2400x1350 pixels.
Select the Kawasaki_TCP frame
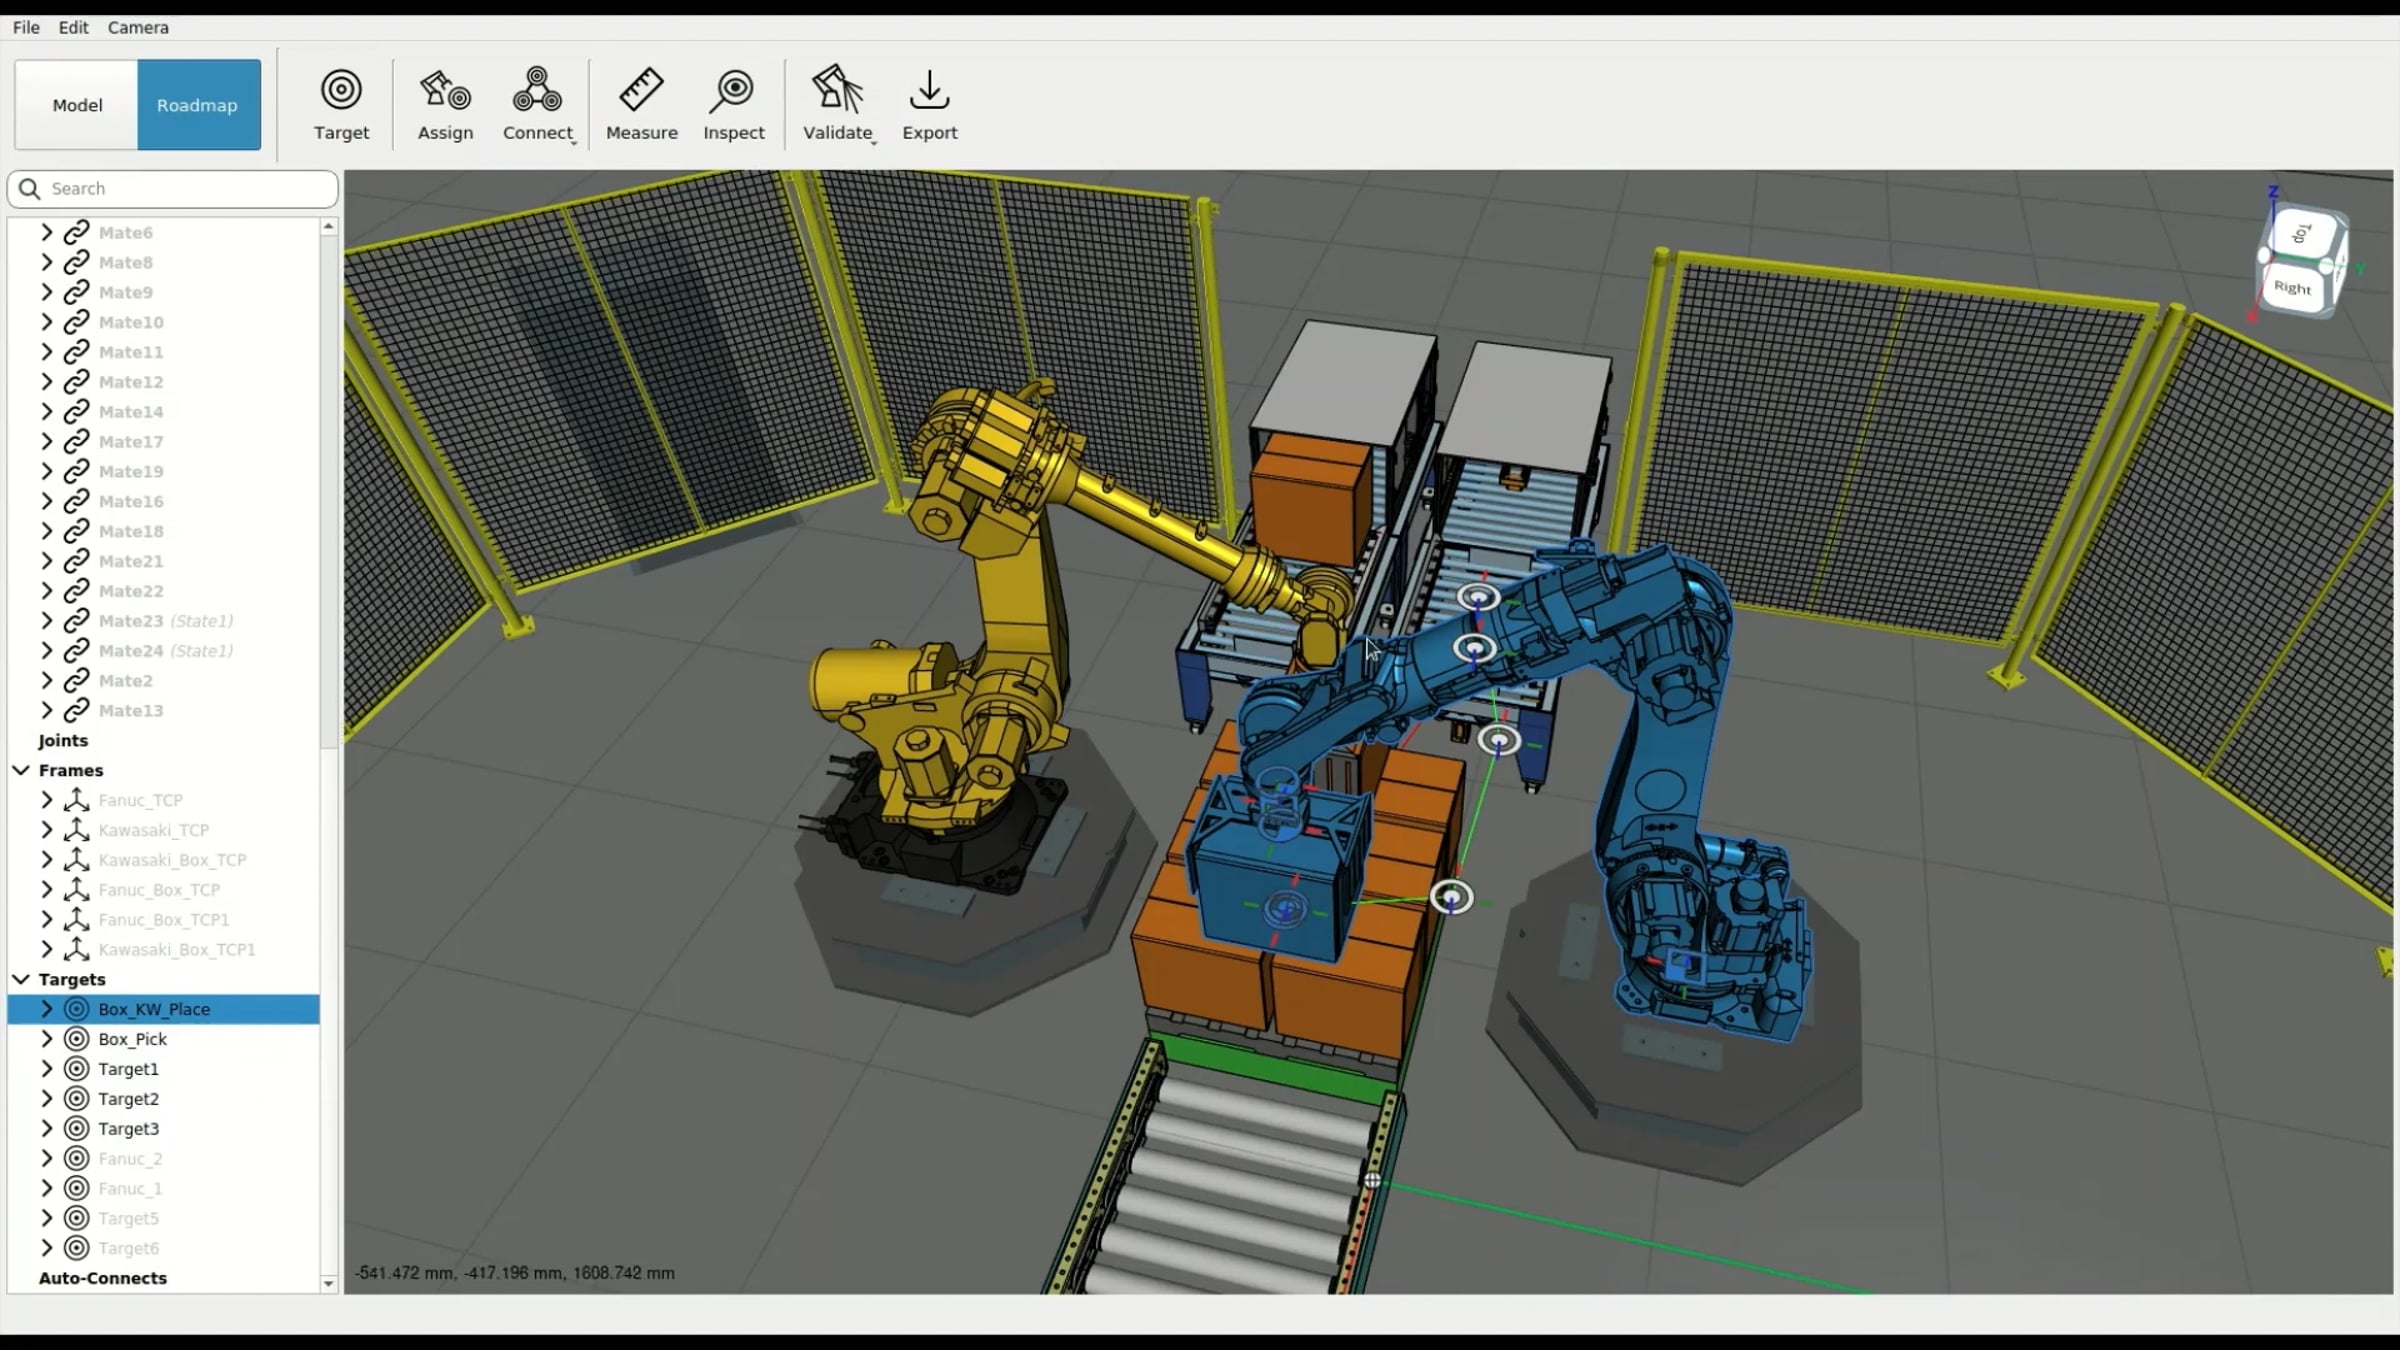click(x=153, y=830)
